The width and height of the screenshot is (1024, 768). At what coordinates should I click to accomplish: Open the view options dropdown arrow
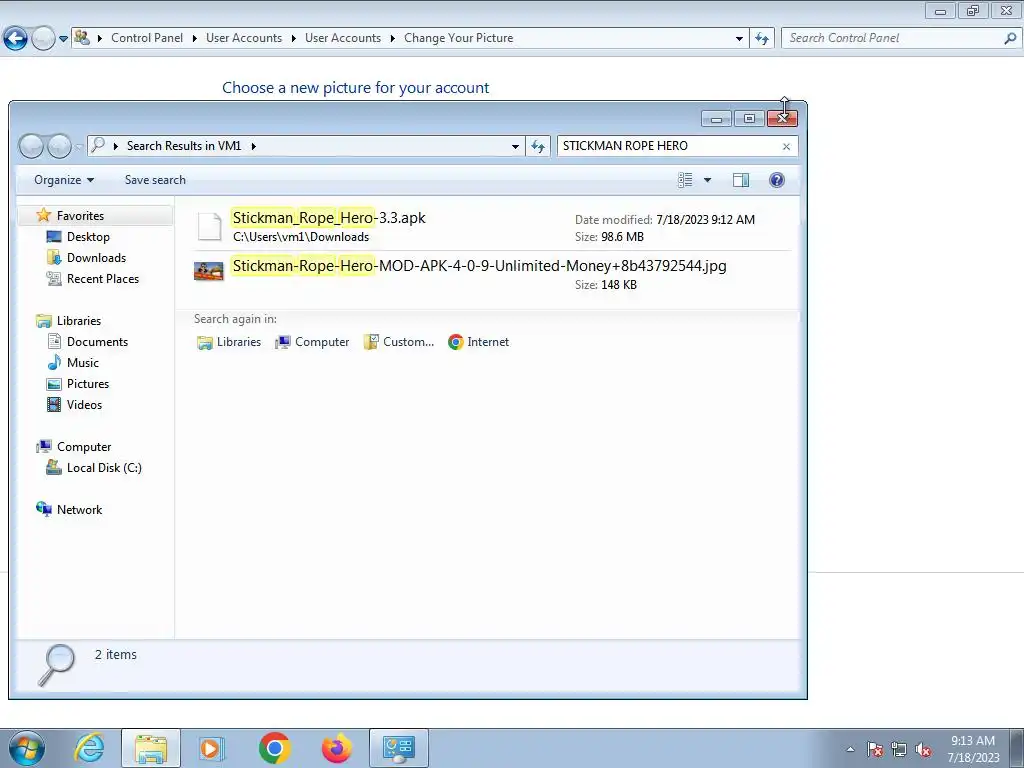[707, 180]
